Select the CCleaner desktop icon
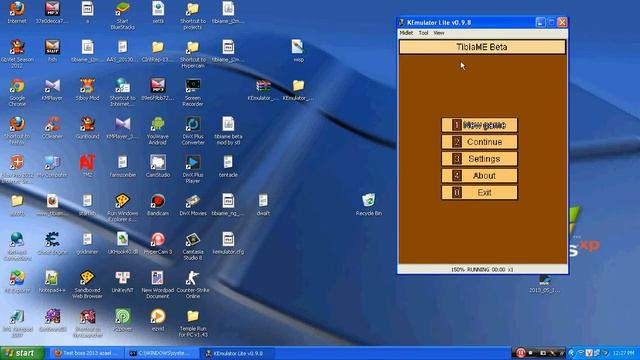 (52, 128)
